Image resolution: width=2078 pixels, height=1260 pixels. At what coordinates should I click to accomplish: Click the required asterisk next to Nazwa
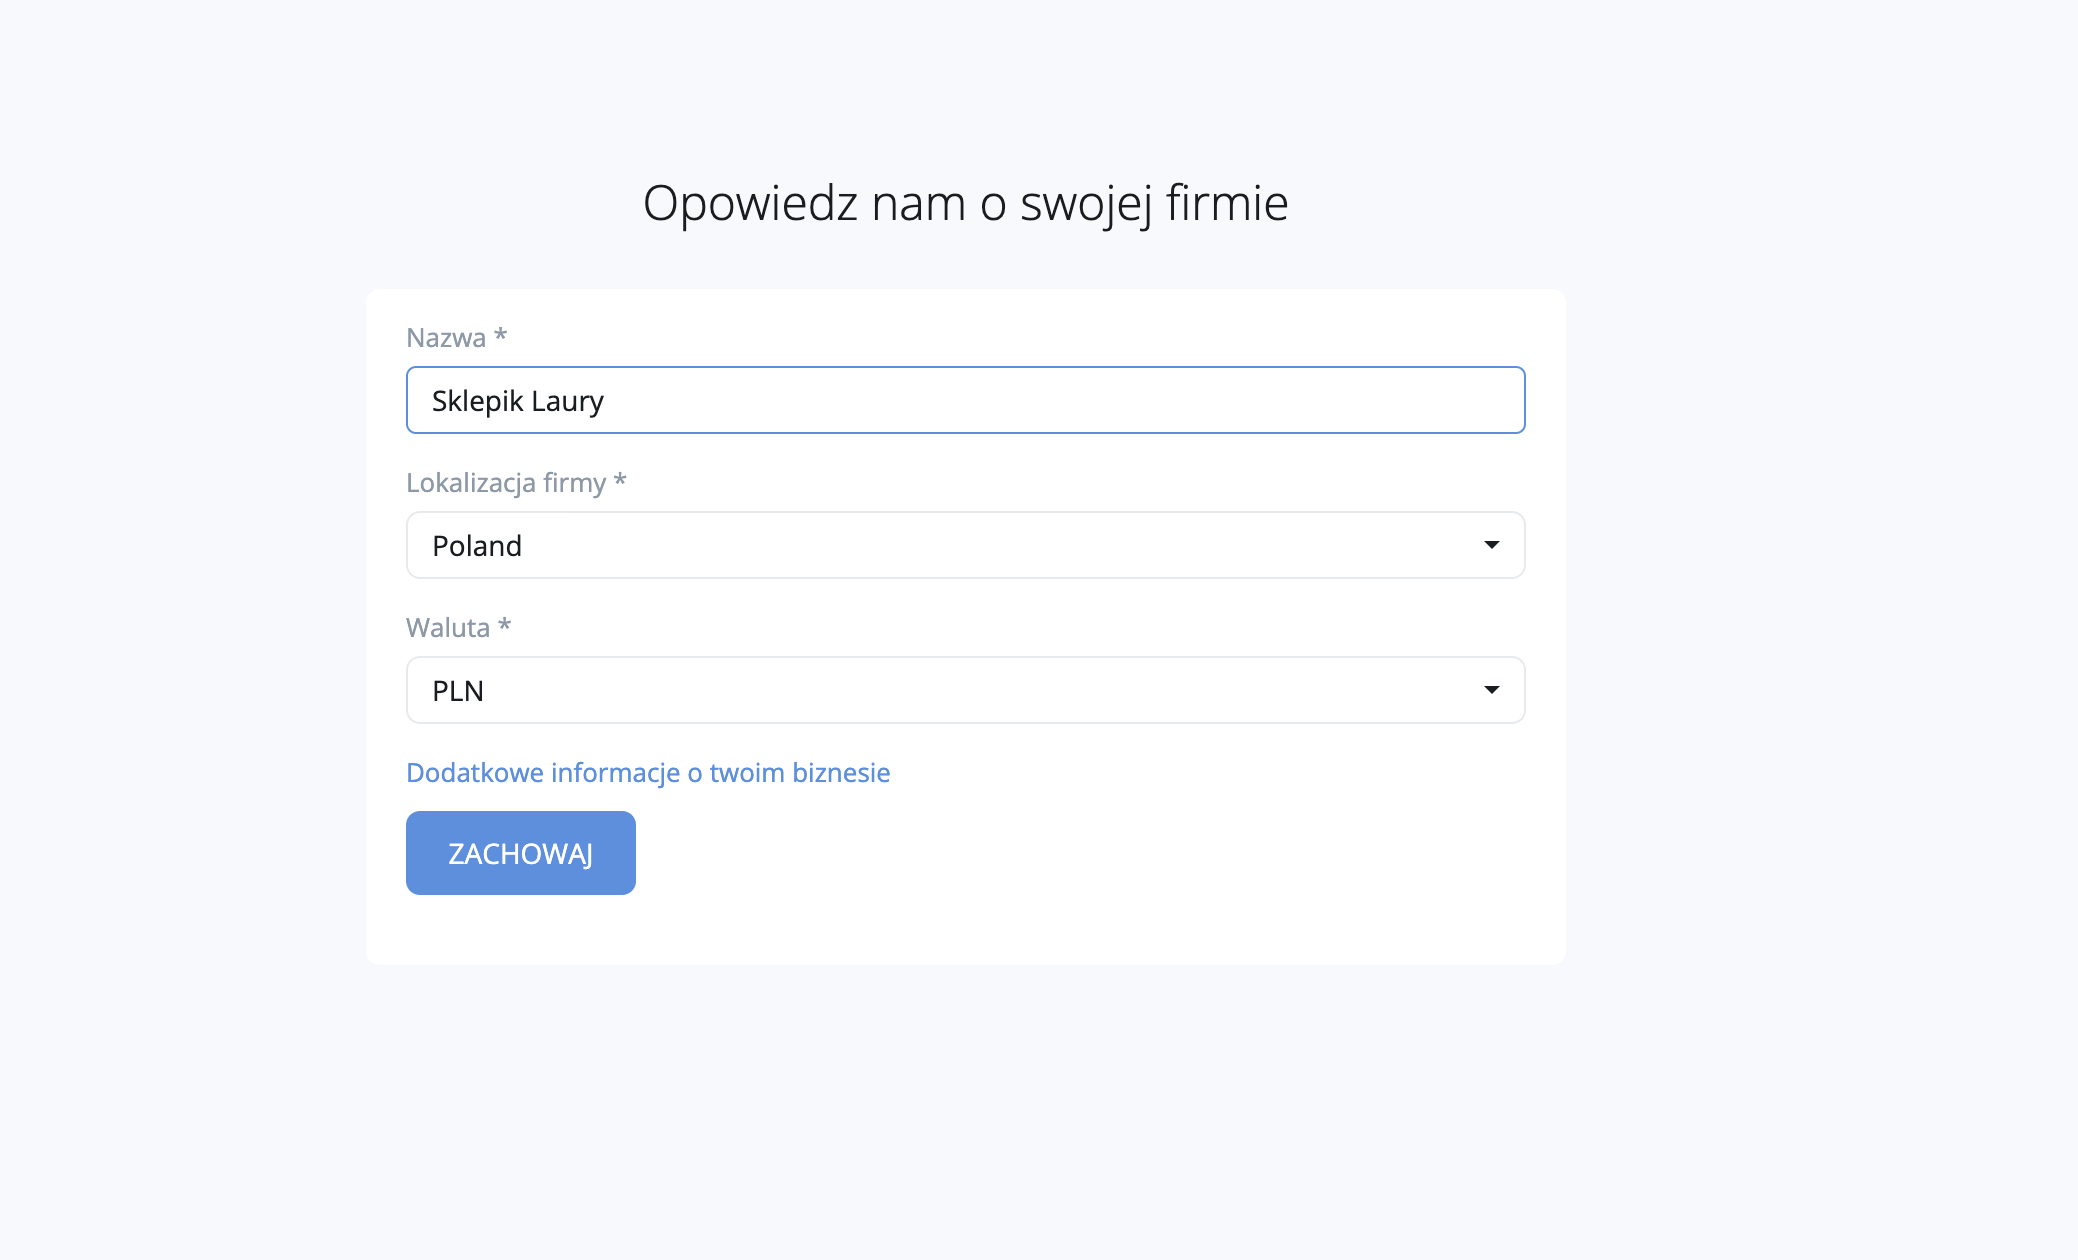[501, 335]
